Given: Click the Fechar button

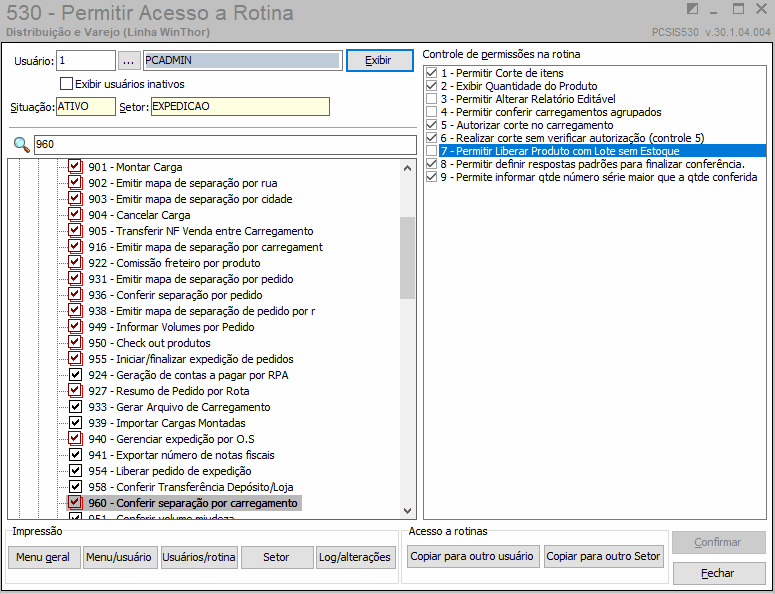Looking at the screenshot, I should point(719,573).
